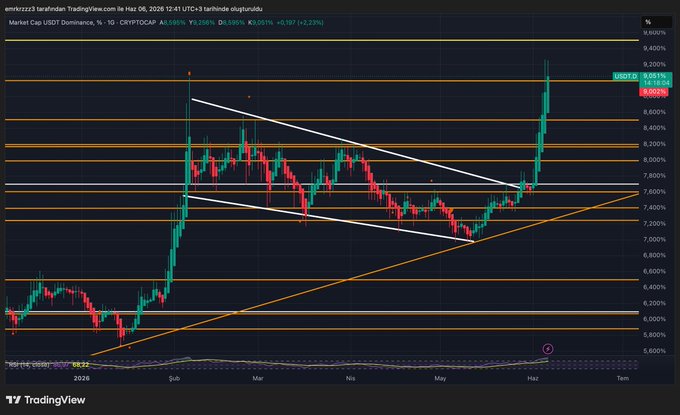Select the orange ascending trendline
The width and height of the screenshot is (680, 415).
364,274
